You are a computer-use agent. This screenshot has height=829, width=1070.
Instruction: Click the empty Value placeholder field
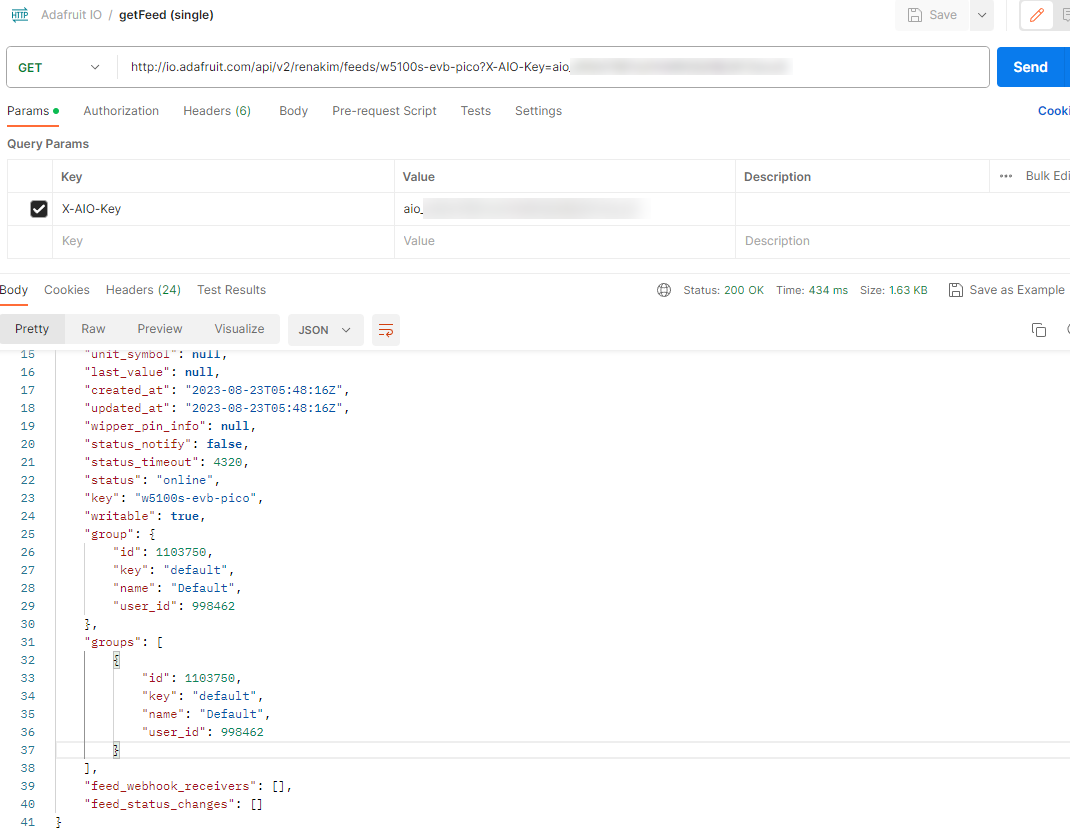[564, 241]
